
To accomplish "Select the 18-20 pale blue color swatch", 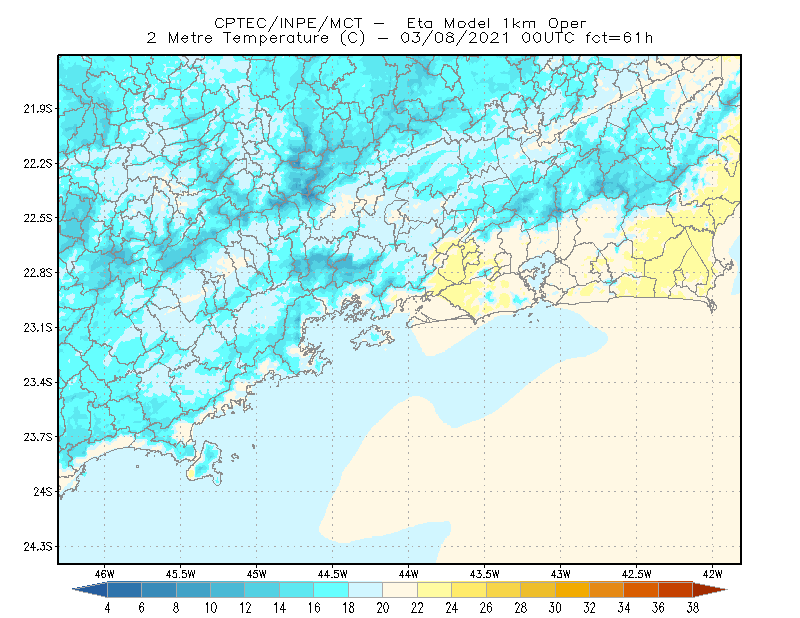I will (x=365, y=590).
